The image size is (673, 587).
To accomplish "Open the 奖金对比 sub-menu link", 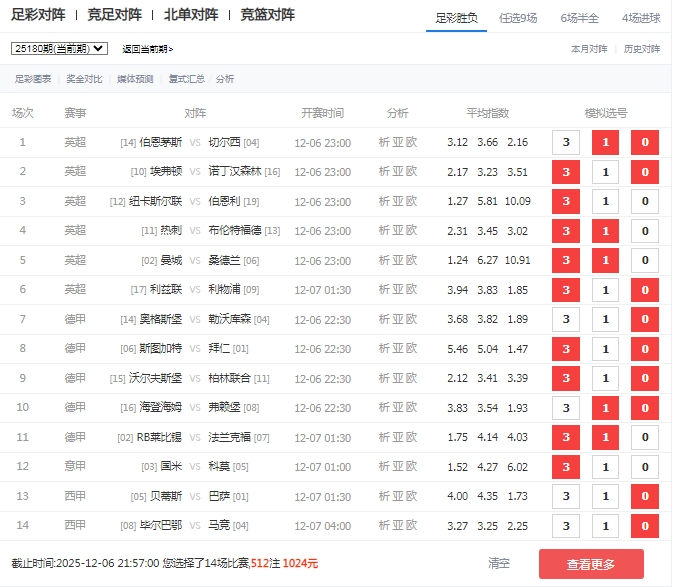I will 84,79.
